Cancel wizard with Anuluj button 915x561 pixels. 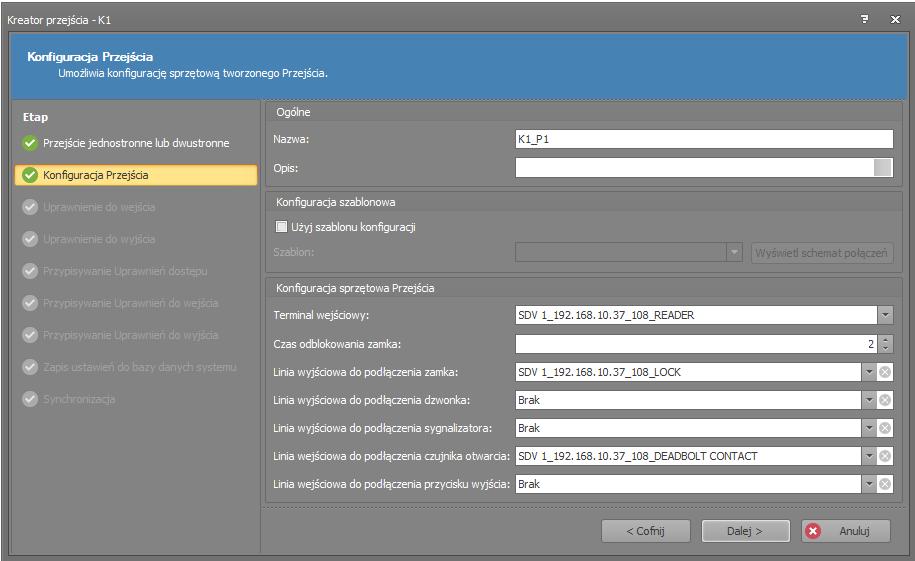(846, 531)
